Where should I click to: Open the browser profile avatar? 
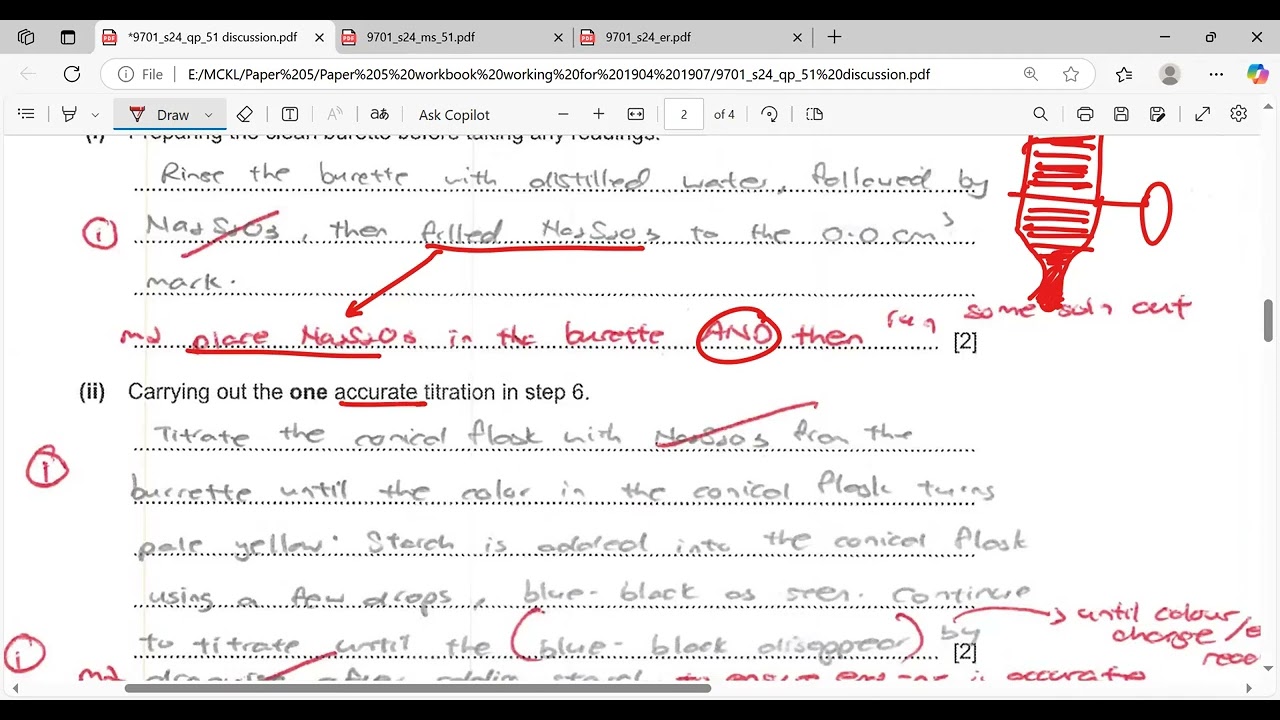1169,74
